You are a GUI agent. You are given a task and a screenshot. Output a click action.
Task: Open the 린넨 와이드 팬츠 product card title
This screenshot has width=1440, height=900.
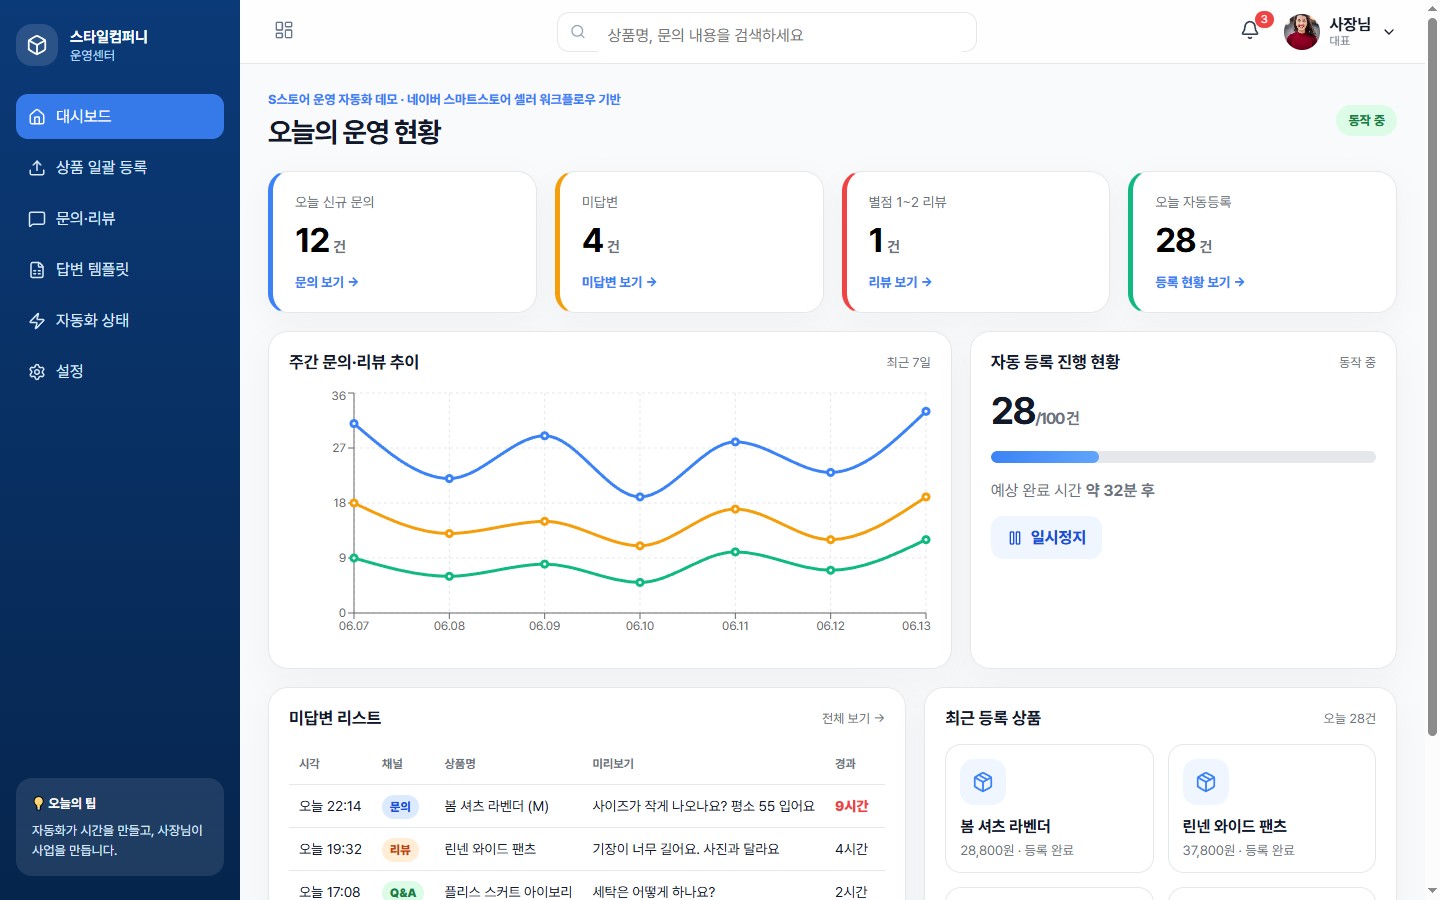tap(1234, 826)
